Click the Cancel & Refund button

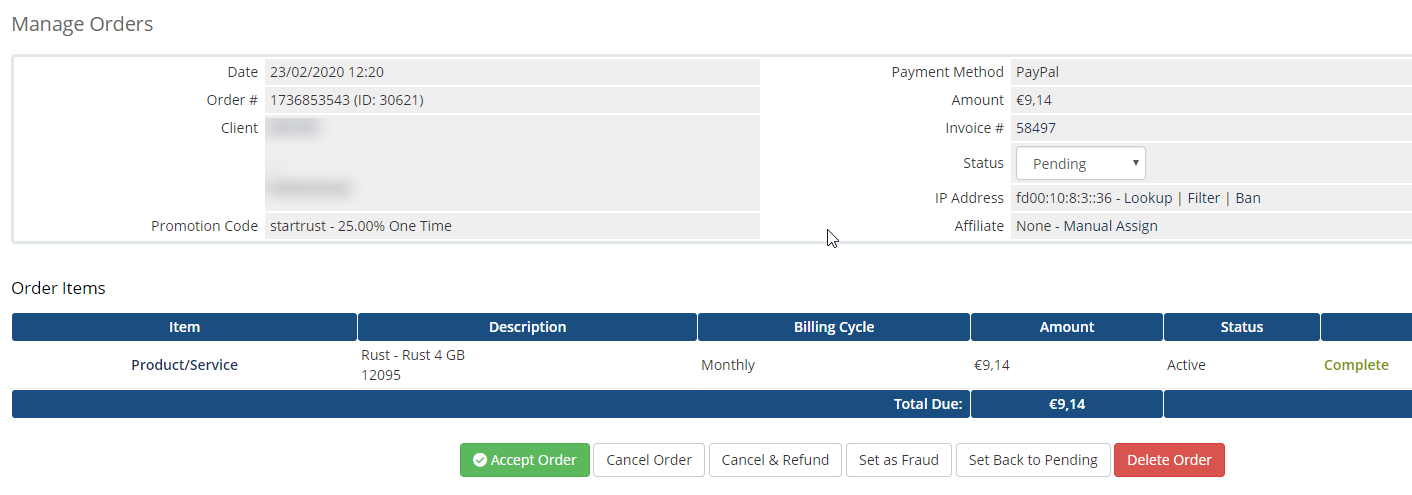coord(775,460)
